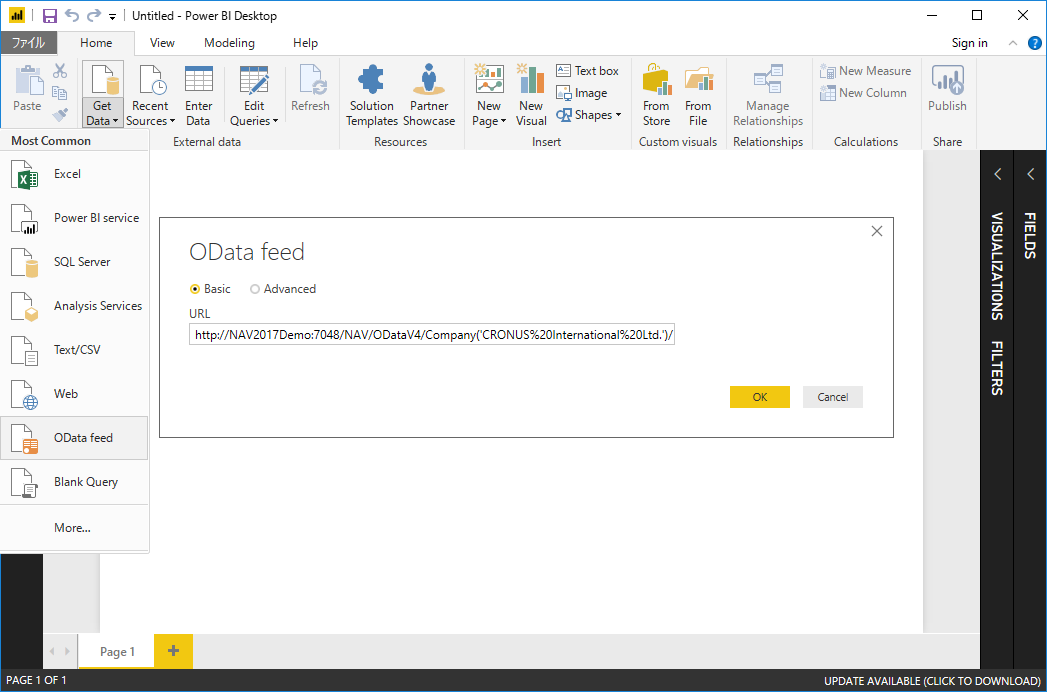The image size is (1047, 692).
Task: Select Power BI service data source
Action: tap(74, 218)
